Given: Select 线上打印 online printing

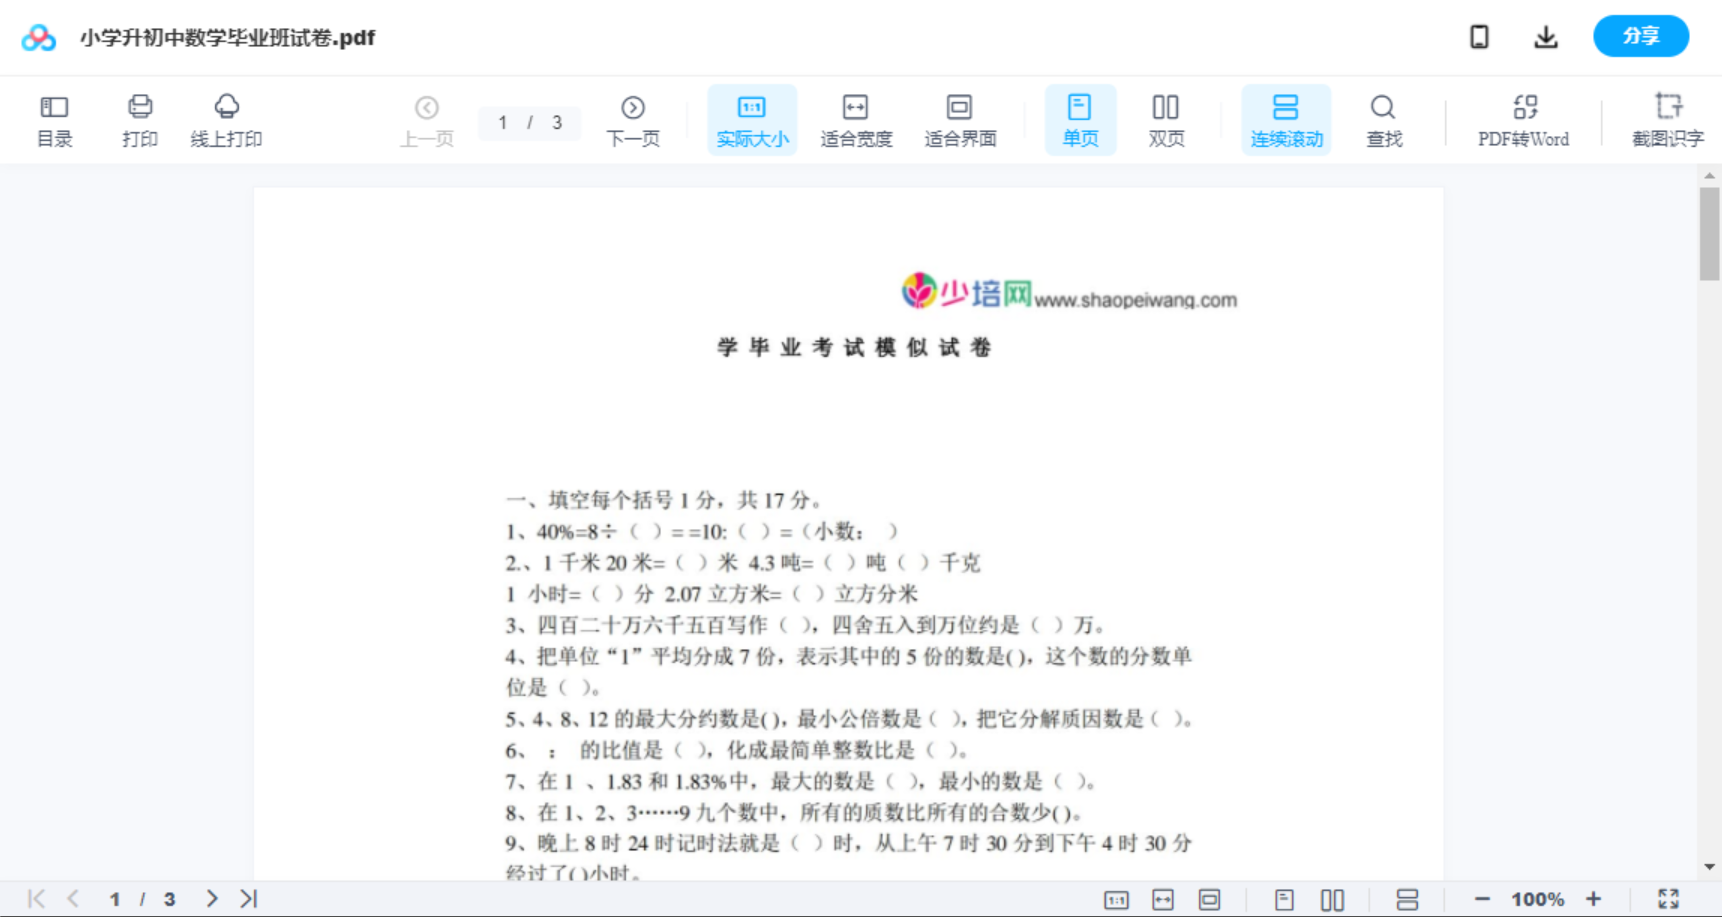Looking at the screenshot, I should click(x=226, y=119).
